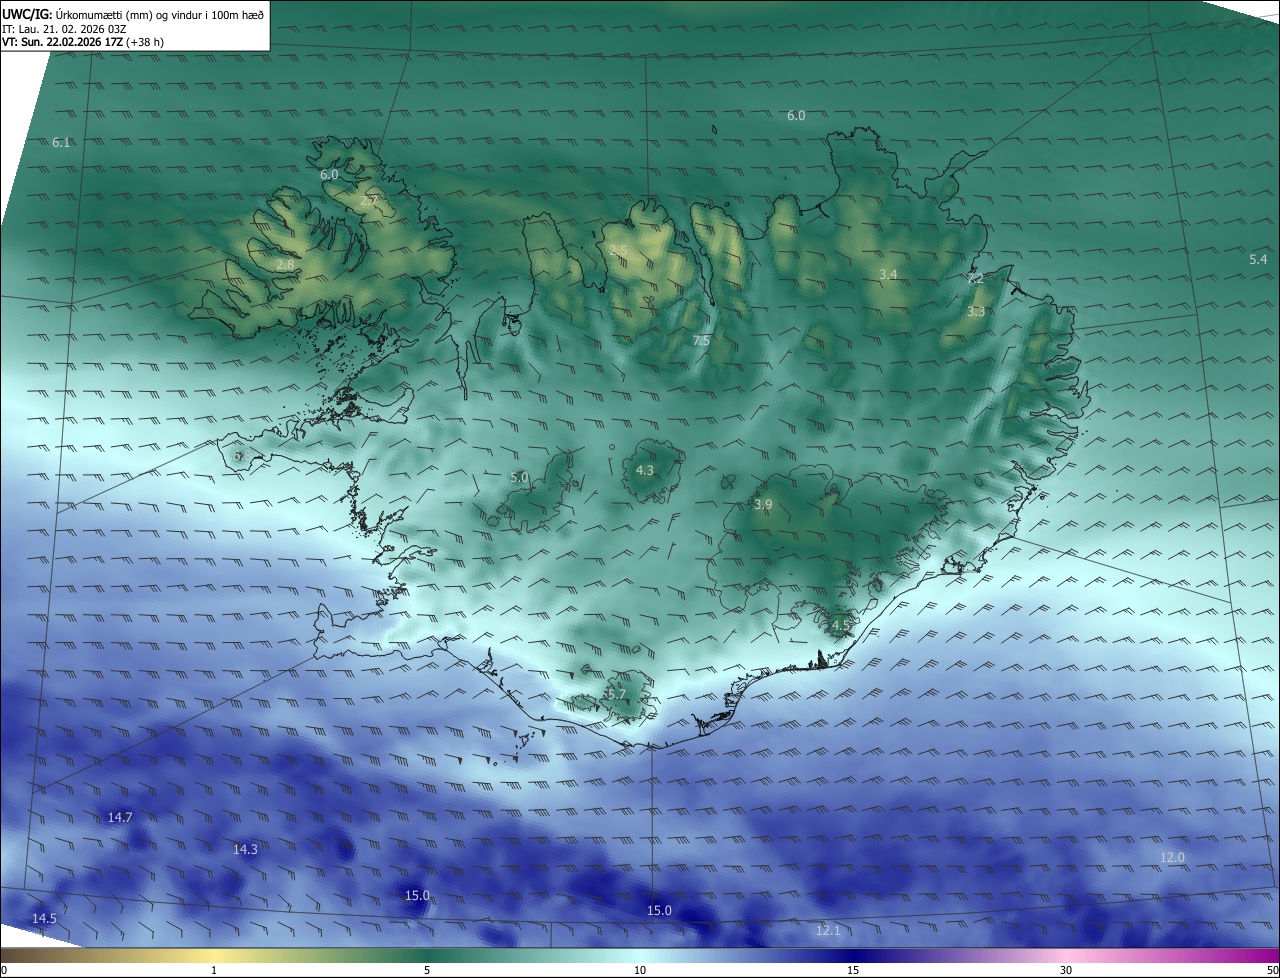The image size is (1280, 978).
Task: Click the initial time line 'IT: Lau. 21. 02. 2026 03Z'
Action: coord(64,29)
